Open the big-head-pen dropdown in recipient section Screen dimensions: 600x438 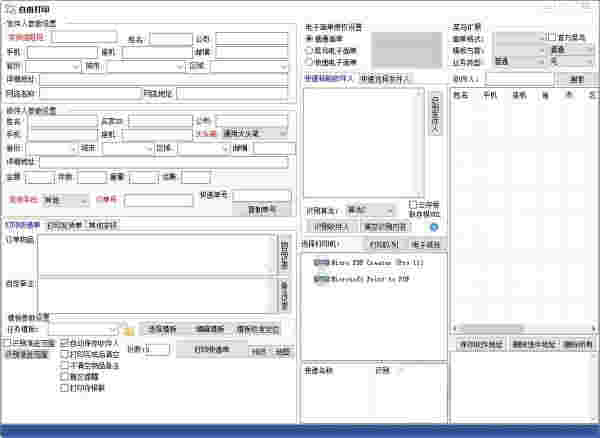coord(255,134)
